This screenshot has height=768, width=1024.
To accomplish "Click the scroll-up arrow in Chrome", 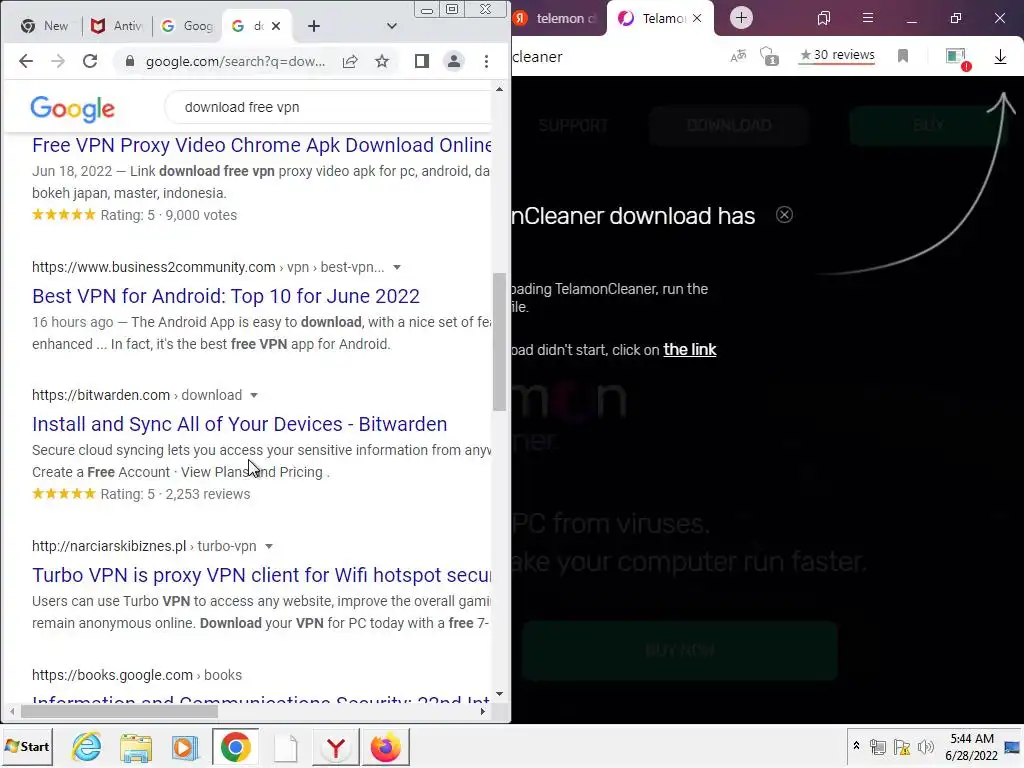I will point(500,89).
